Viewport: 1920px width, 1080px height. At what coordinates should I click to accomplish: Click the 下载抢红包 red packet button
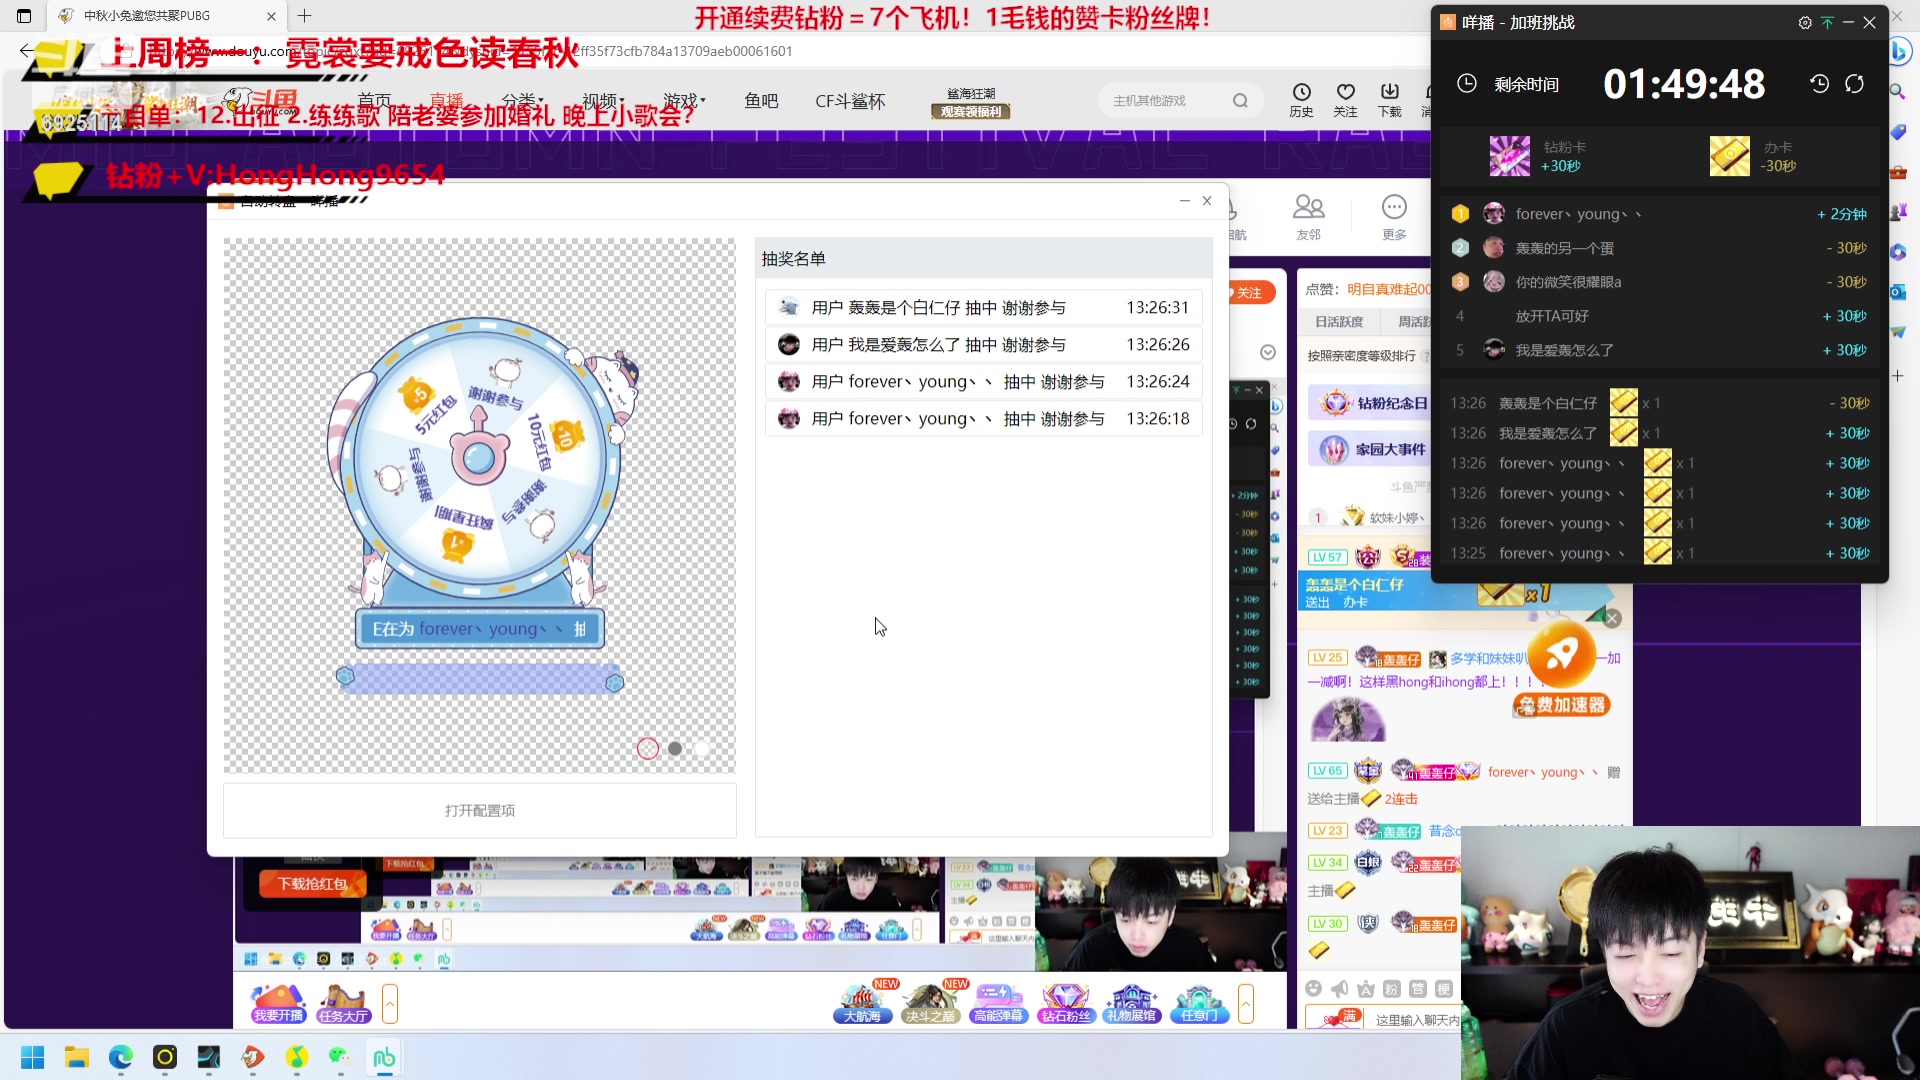[x=311, y=884]
